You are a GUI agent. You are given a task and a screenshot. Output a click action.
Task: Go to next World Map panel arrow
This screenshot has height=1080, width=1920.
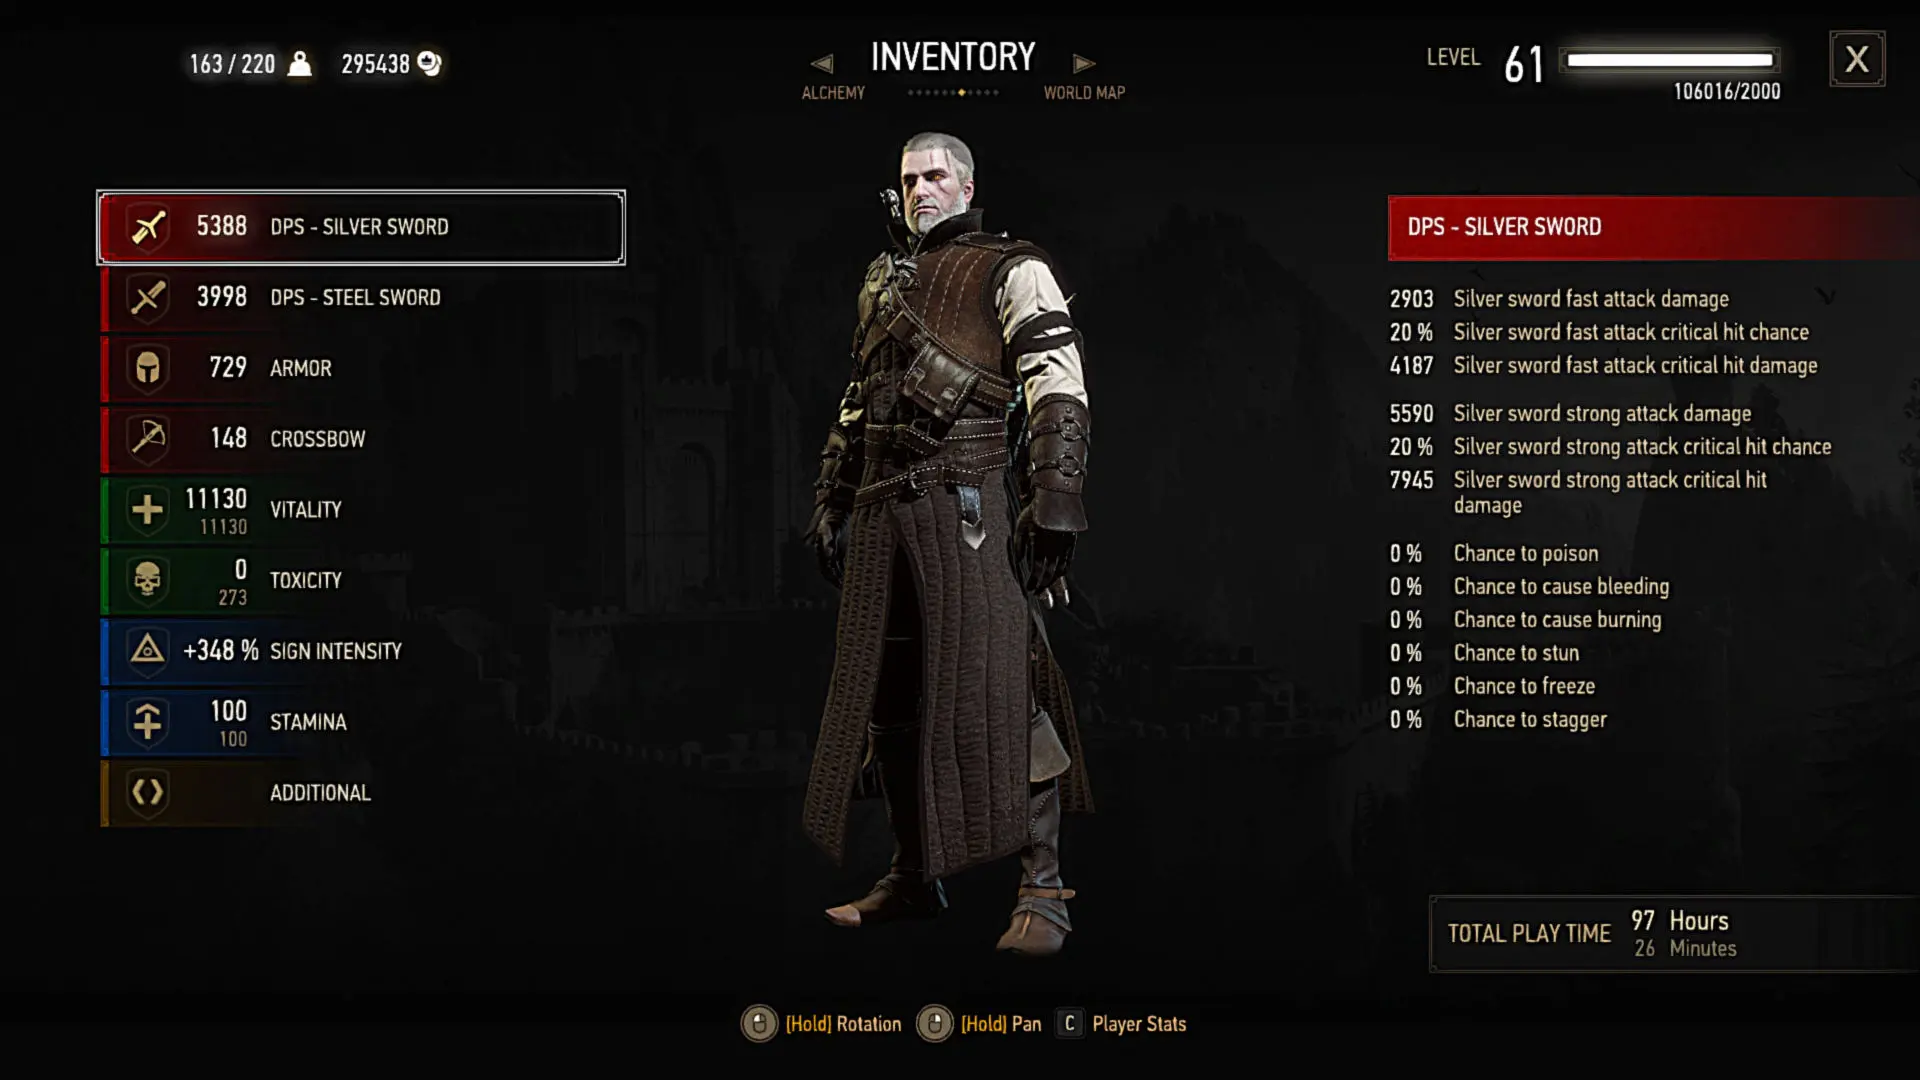click(x=1084, y=64)
